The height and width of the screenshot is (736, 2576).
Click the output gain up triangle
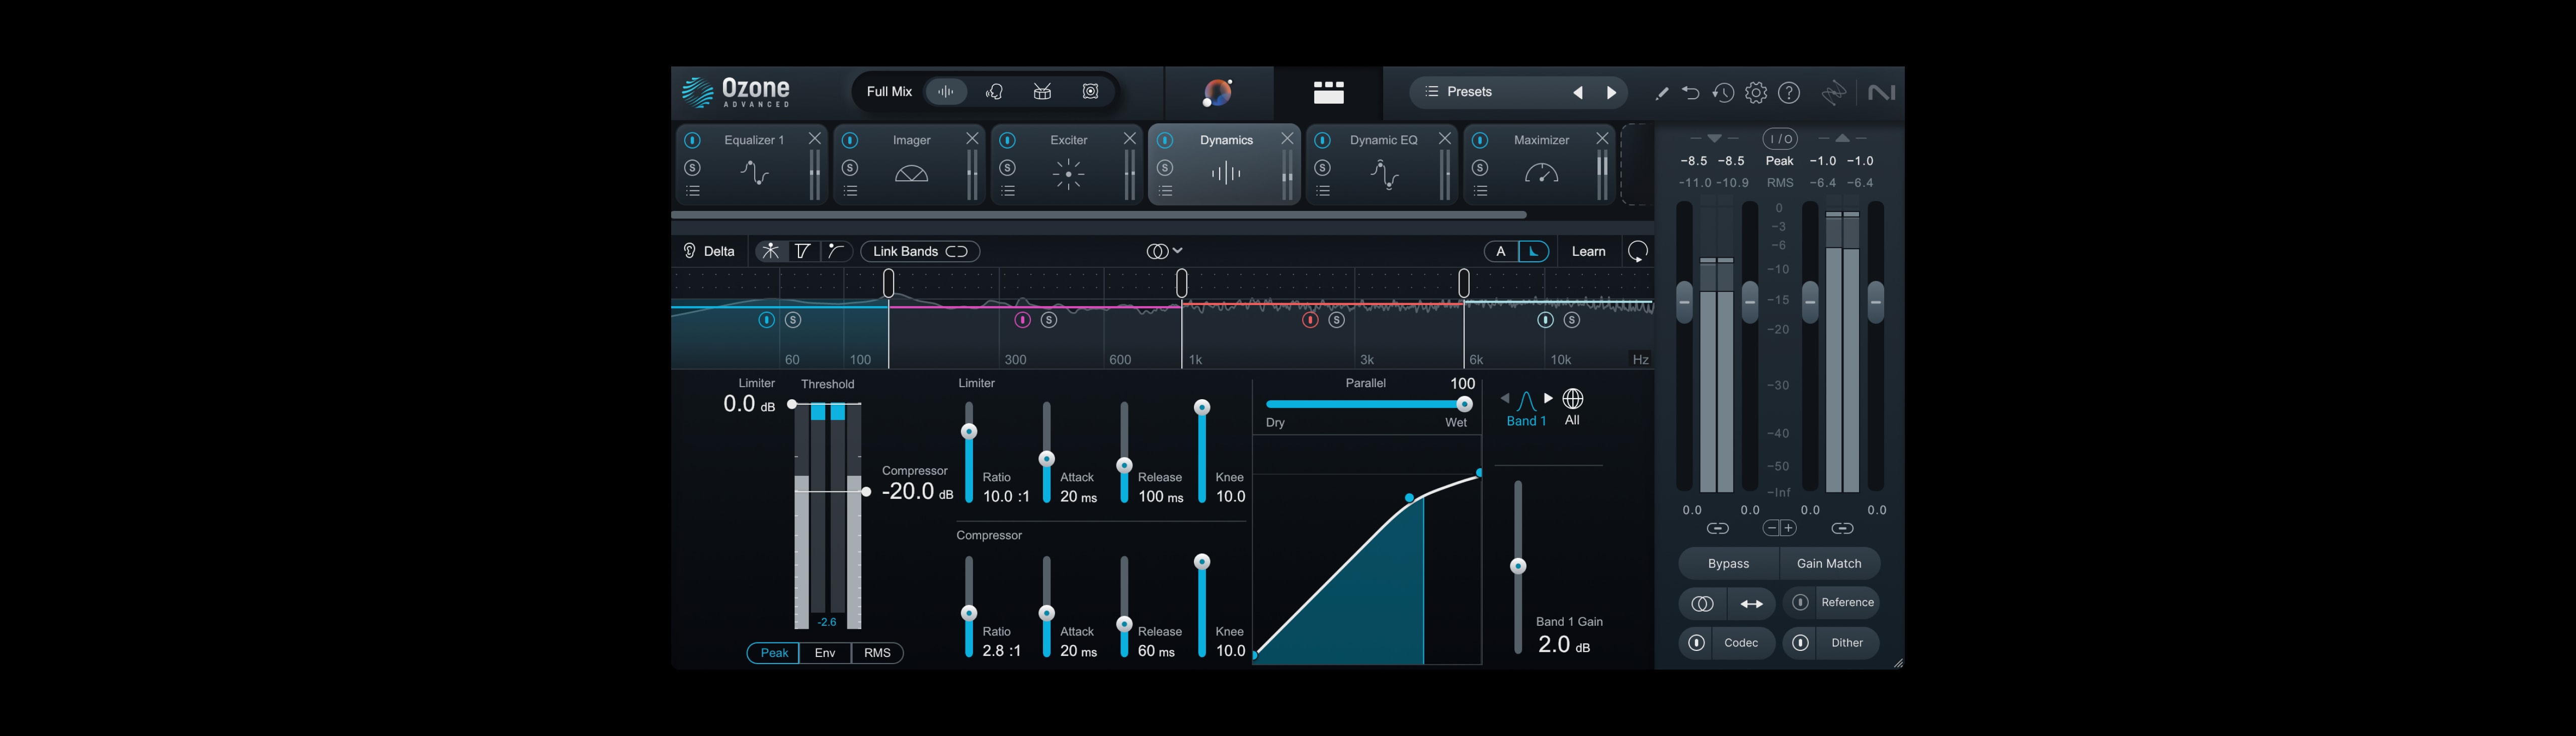coord(1842,138)
